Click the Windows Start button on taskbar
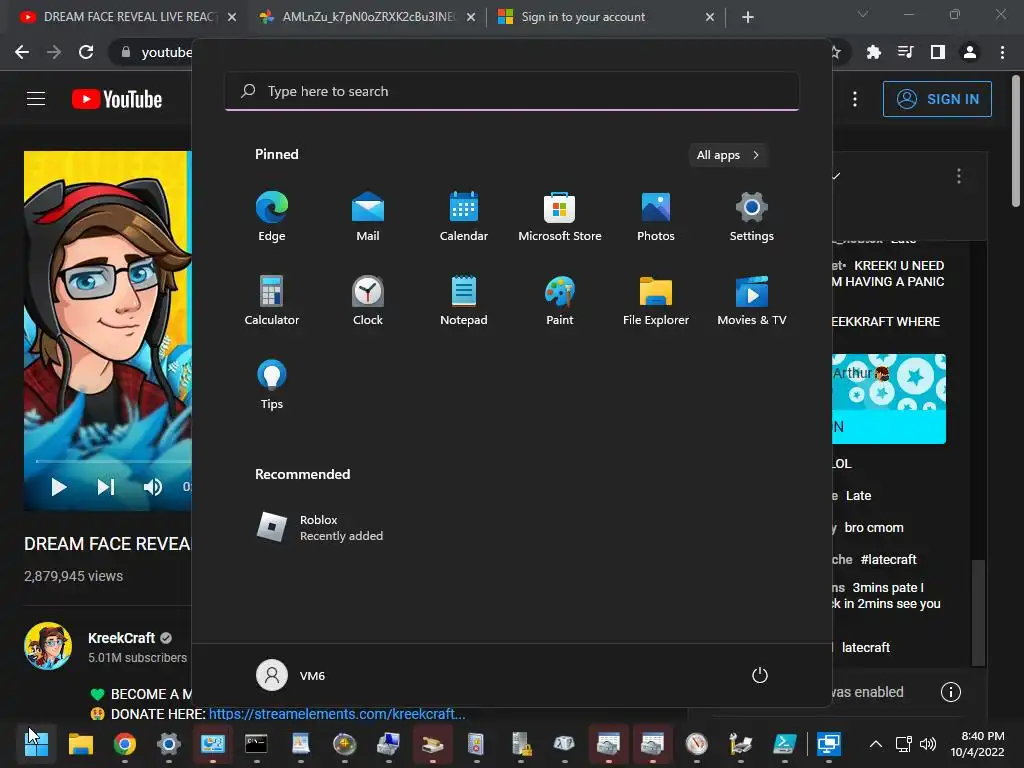The width and height of the screenshot is (1024, 768). pos(37,743)
